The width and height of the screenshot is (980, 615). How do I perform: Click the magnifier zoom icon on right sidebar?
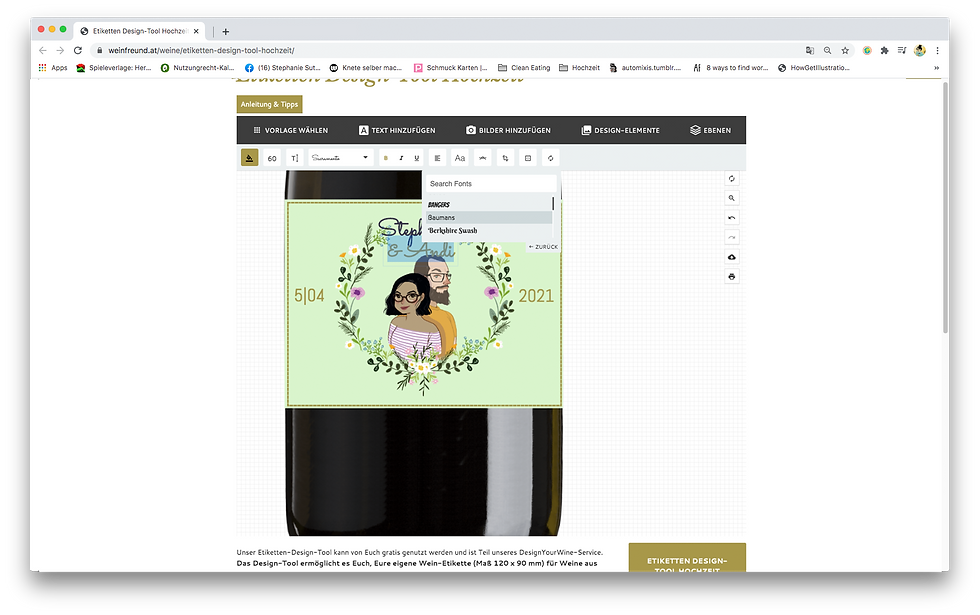click(x=731, y=198)
